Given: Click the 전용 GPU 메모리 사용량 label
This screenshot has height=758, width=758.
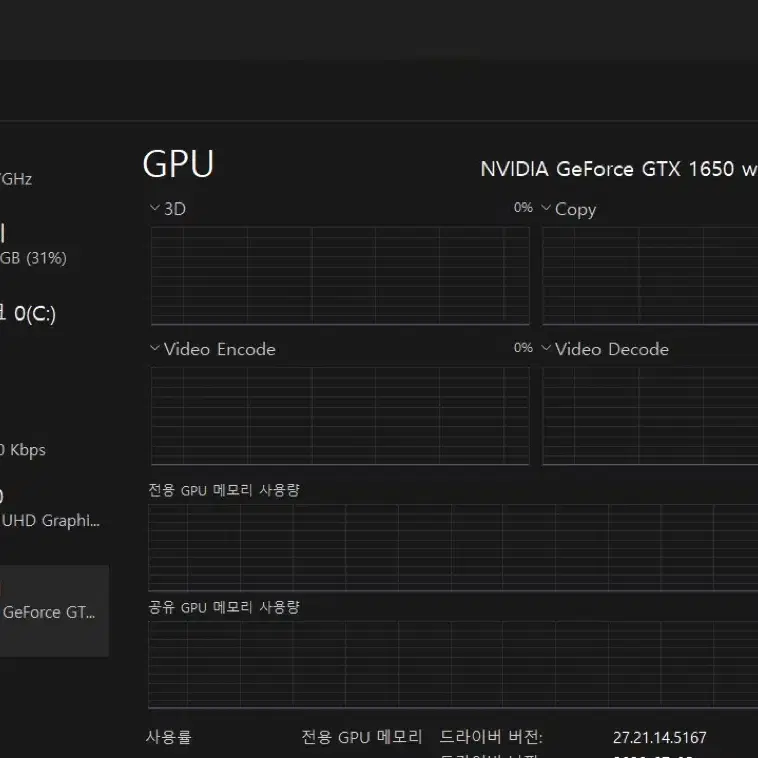Looking at the screenshot, I should click(x=224, y=490).
